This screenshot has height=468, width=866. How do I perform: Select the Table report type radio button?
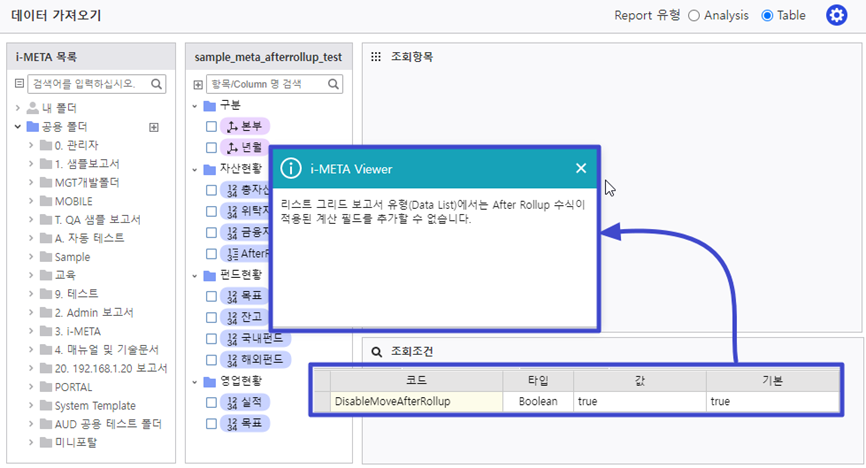click(767, 16)
